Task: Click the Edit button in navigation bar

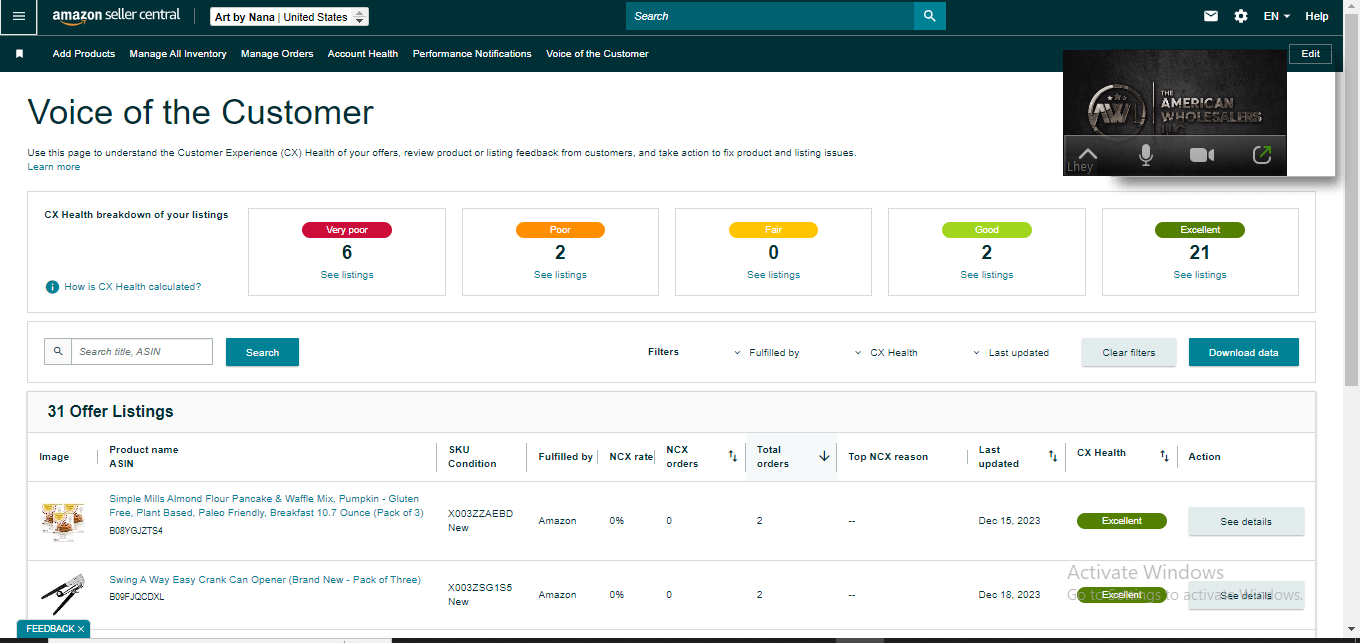Action: click(x=1310, y=54)
